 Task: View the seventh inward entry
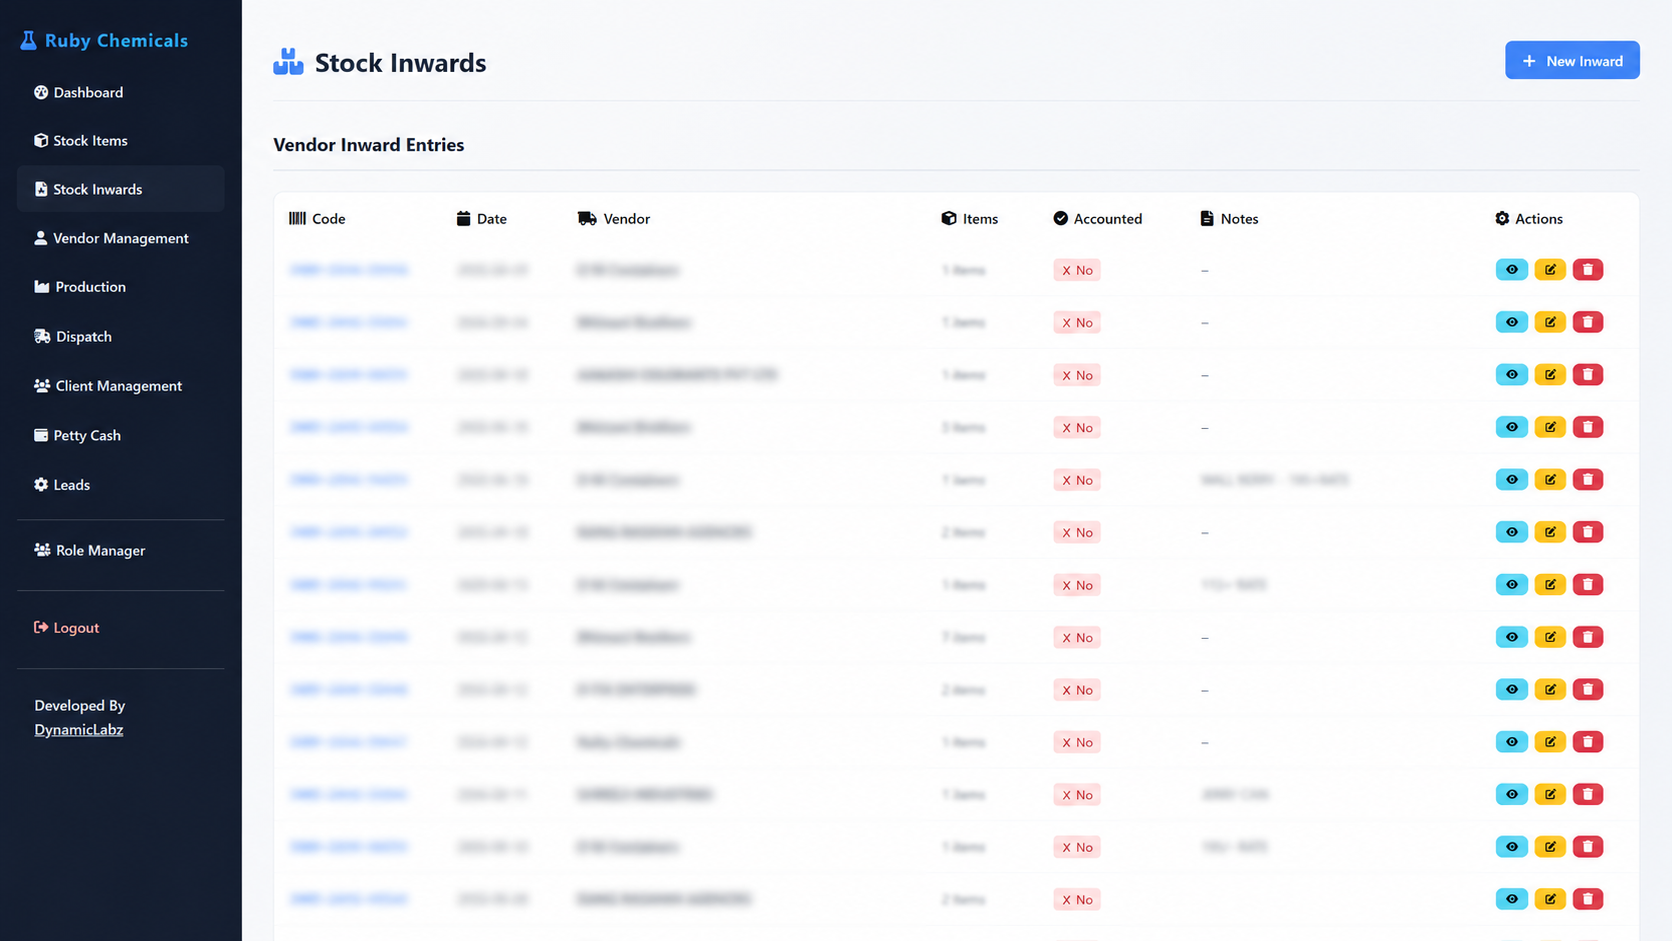pyautogui.click(x=1511, y=585)
